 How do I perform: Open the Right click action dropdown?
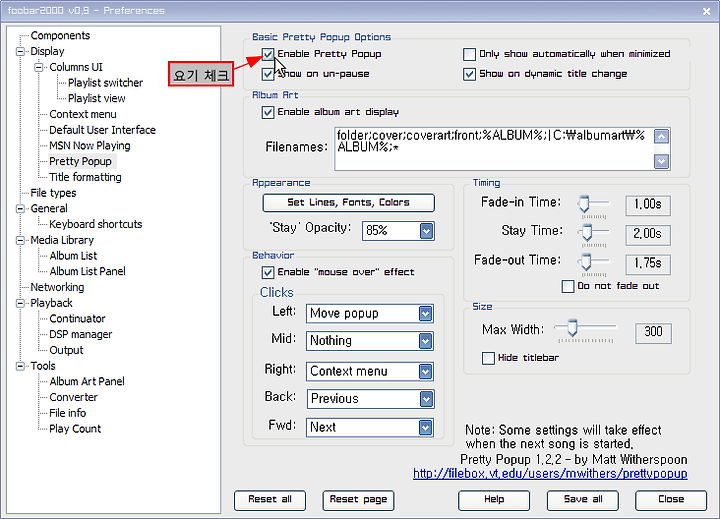click(426, 372)
